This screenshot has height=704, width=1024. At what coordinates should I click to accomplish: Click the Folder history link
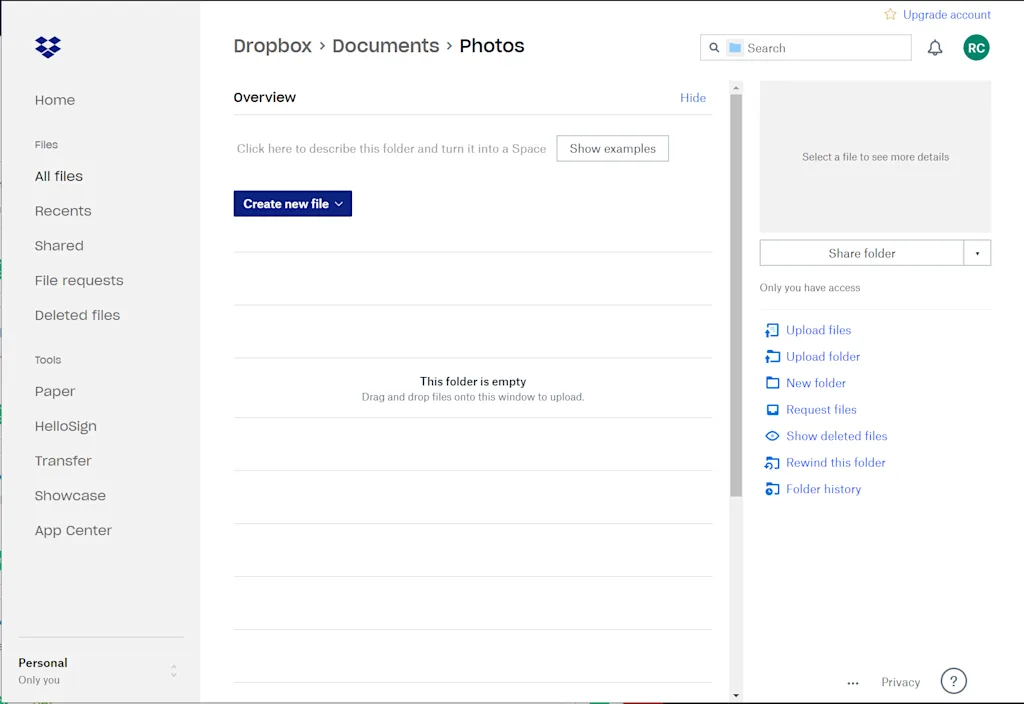tap(823, 489)
